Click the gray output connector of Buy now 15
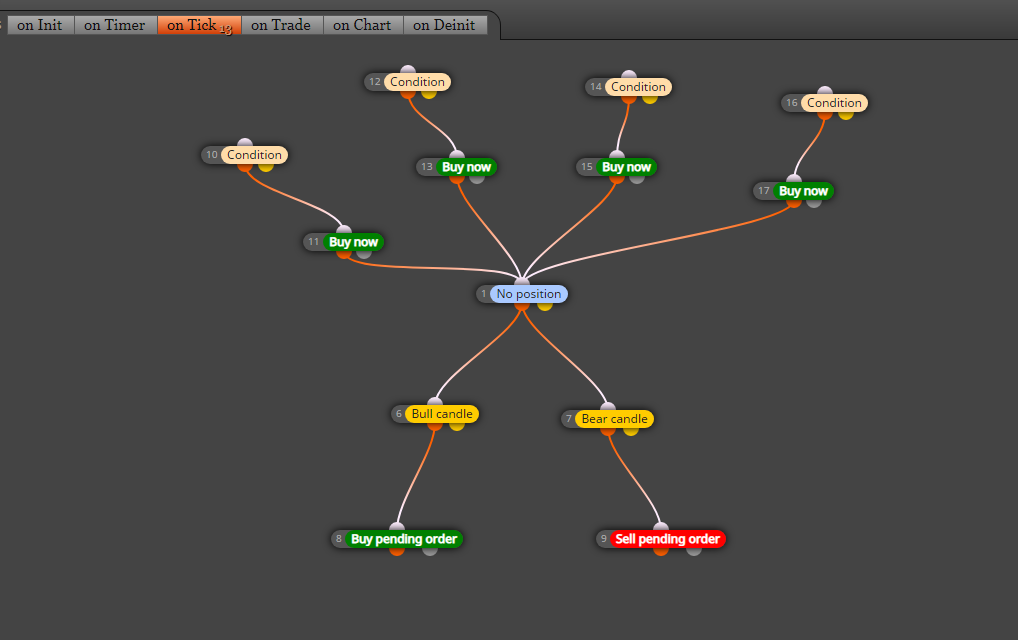The image size is (1018, 640). pyautogui.click(x=637, y=178)
